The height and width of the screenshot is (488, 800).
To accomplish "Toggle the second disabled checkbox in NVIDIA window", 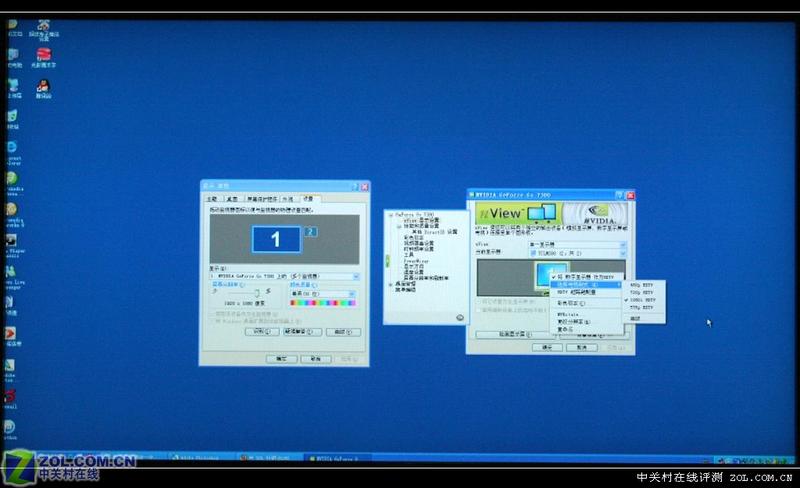I will [479, 309].
